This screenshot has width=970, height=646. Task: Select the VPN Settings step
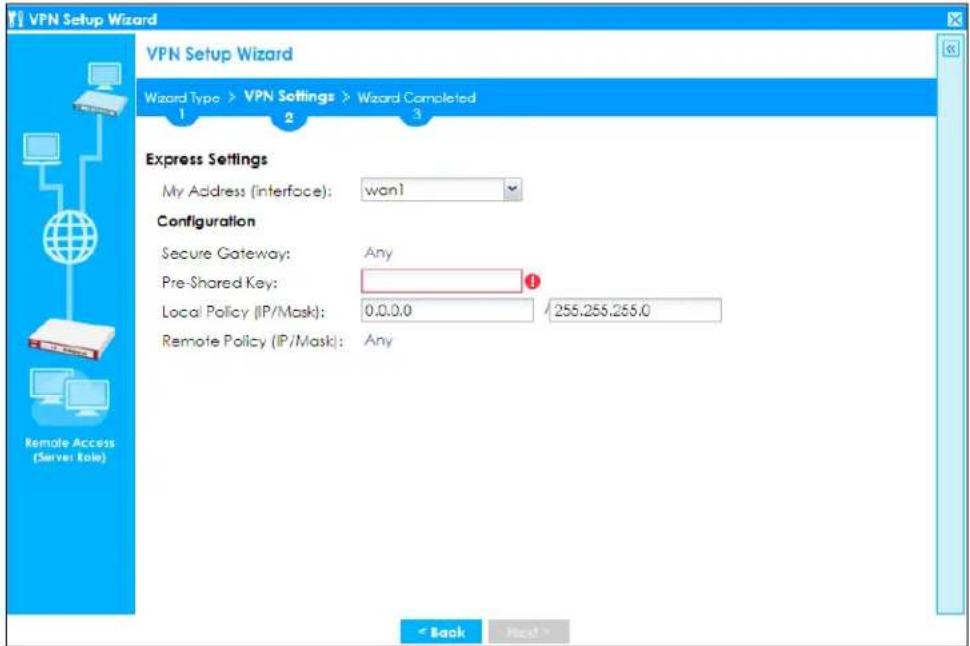pos(289,97)
